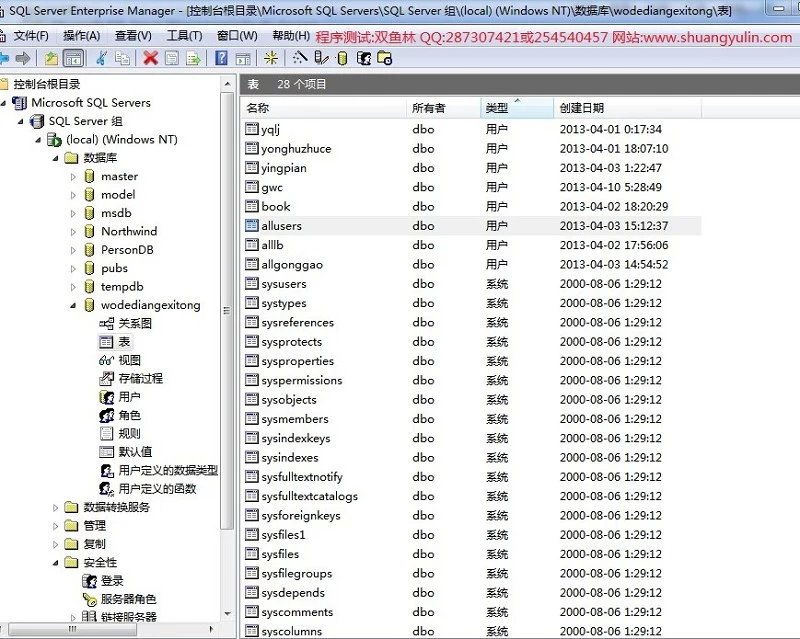Open the 查看(V) menu
The width and height of the screenshot is (800, 639).
coord(133,36)
